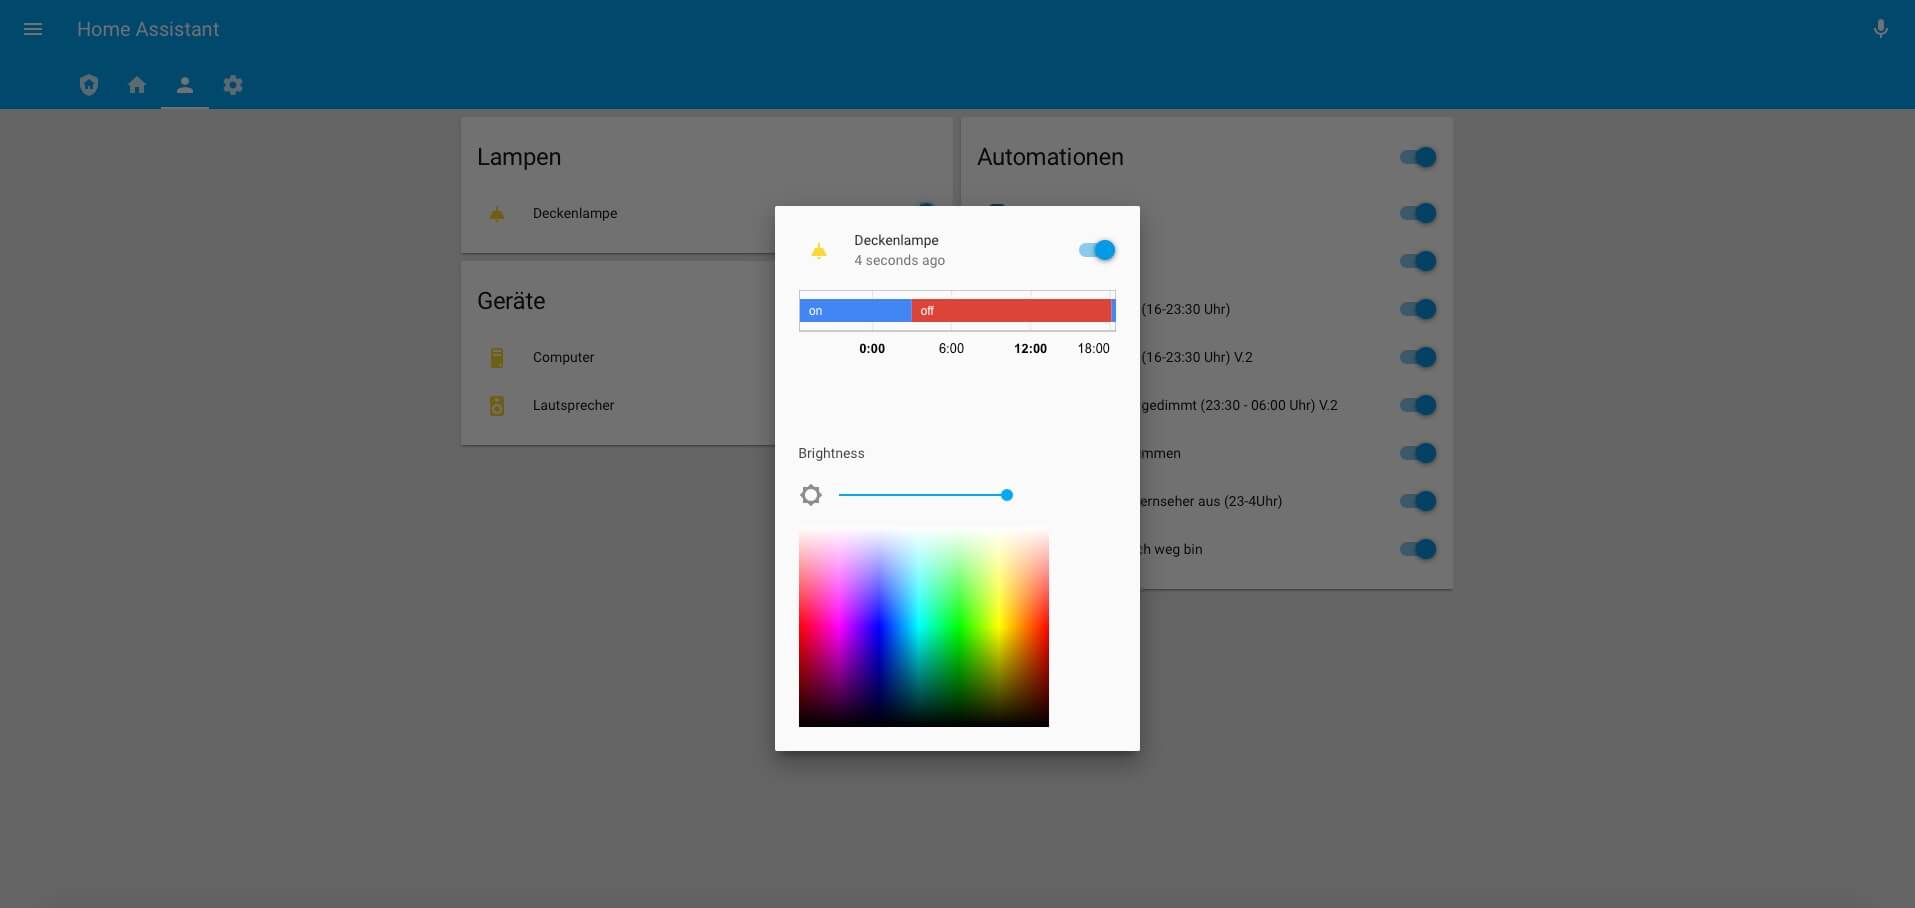The height and width of the screenshot is (908, 1915).
Task: Click the brightness sun icon
Action: coord(811,495)
